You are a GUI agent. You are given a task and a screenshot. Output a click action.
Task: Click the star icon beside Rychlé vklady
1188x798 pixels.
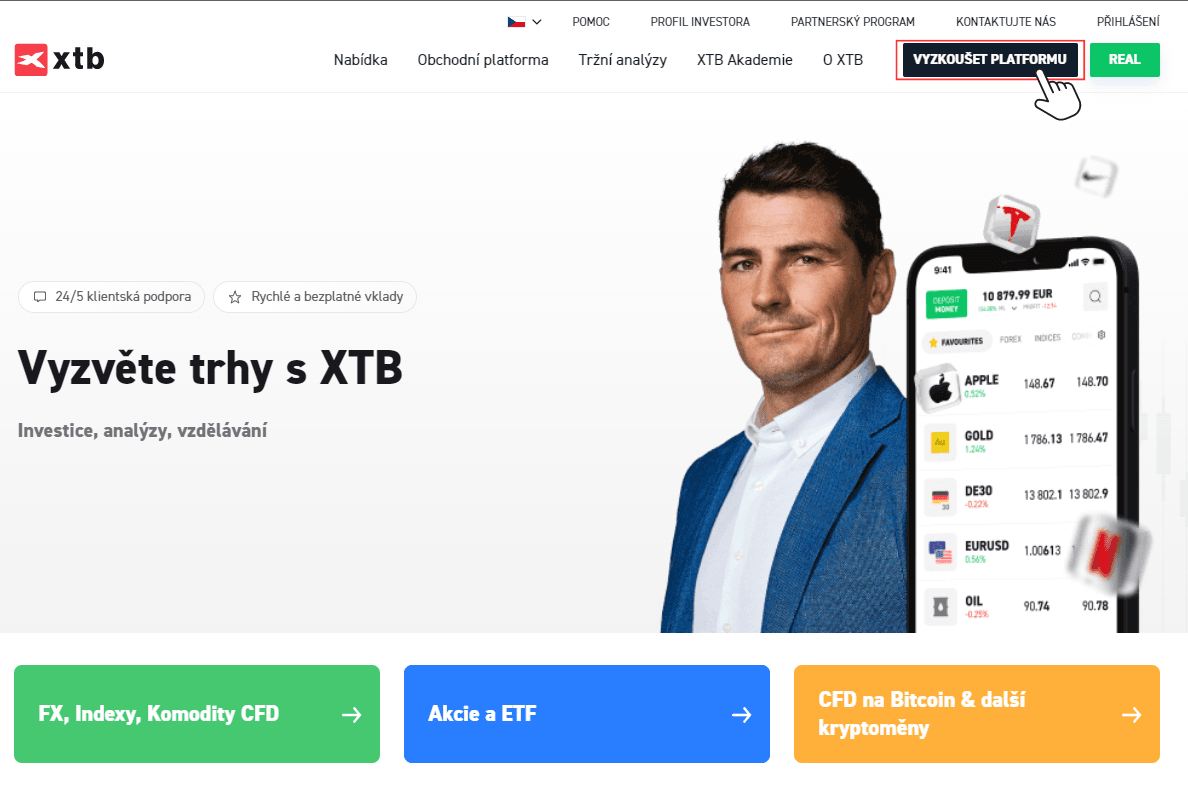pyautogui.click(x=235, y=297)
